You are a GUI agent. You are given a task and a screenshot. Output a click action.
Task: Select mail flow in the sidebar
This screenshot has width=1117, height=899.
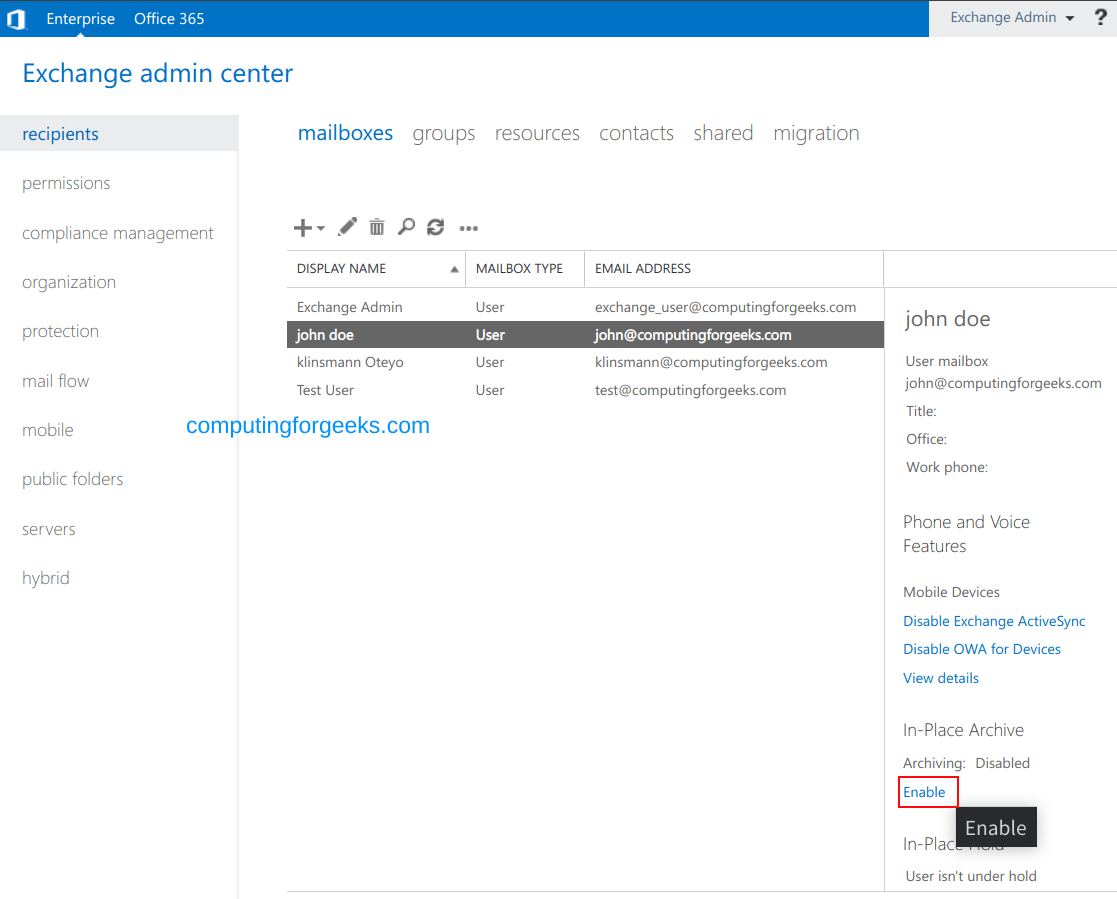tap(55, 380)
